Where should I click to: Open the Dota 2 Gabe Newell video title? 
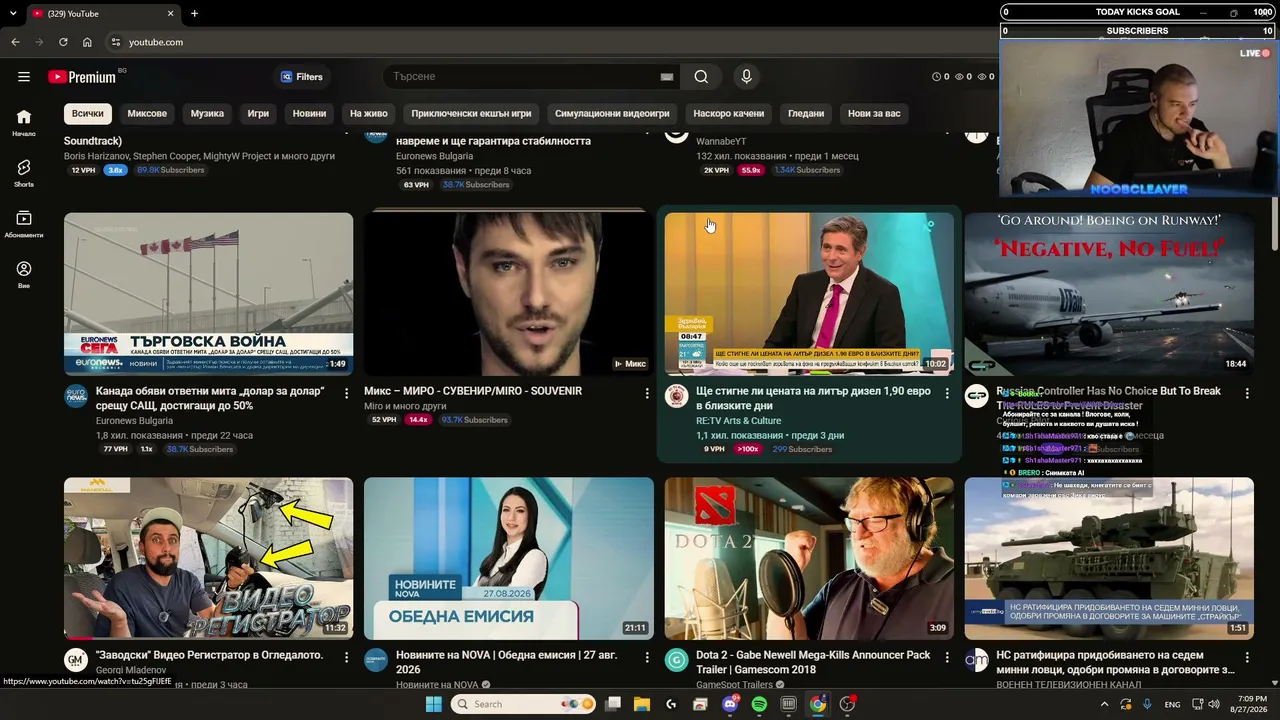pos(813,662)
